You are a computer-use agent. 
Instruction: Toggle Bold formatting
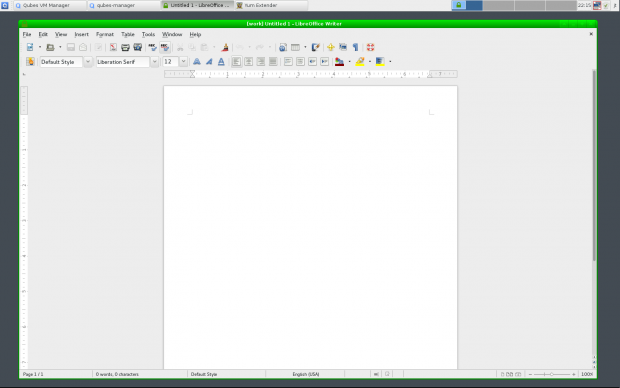click(197, 62)
